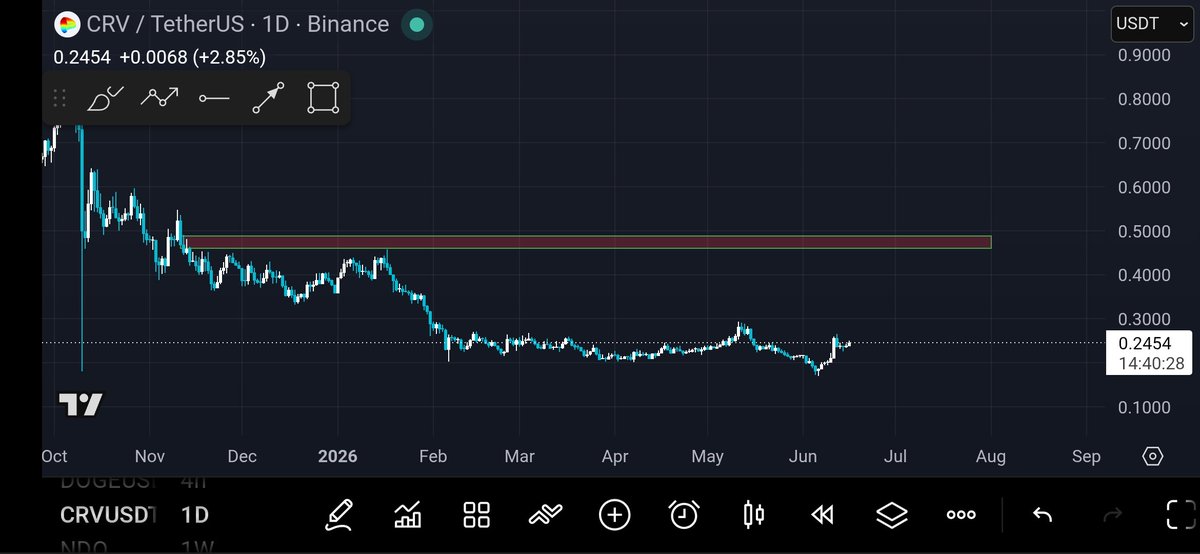Image resolution: width=1200 pixels, height=554 pixels.
Task: Open chart axis settings gear icon
Action: pyautogui.click(x=1152, y=457)
